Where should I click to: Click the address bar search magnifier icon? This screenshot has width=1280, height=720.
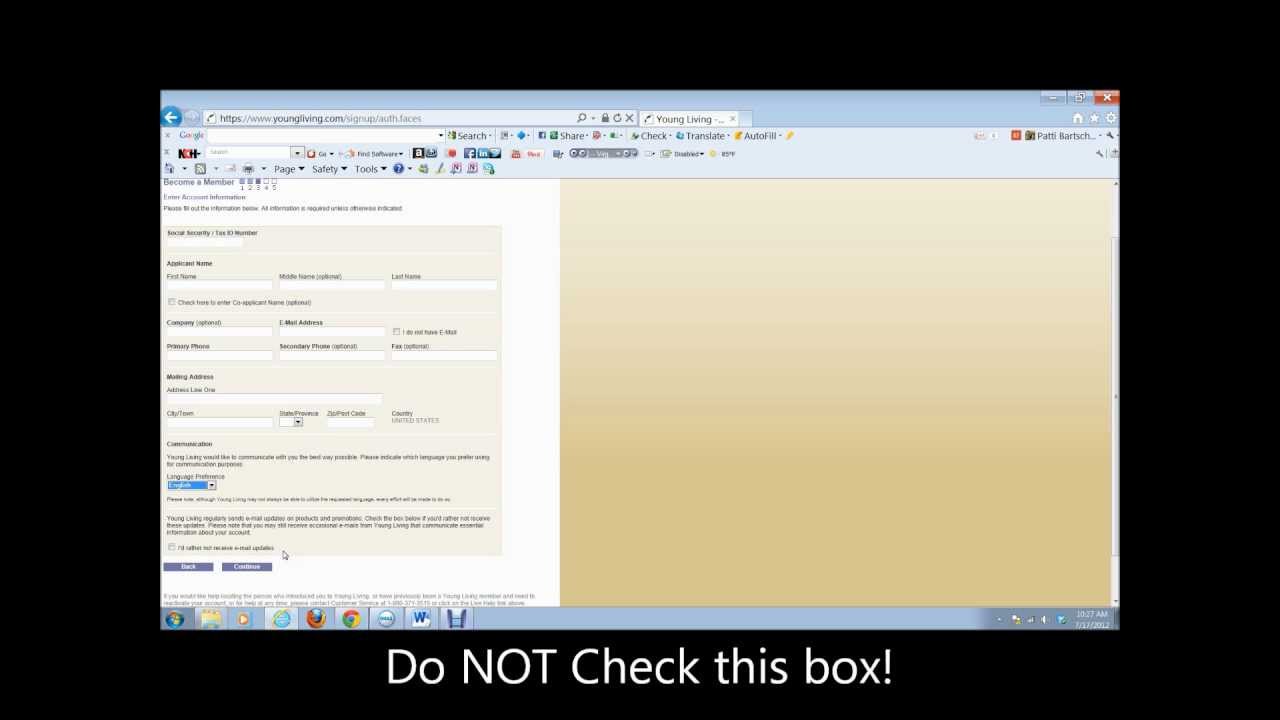[582, 118]
